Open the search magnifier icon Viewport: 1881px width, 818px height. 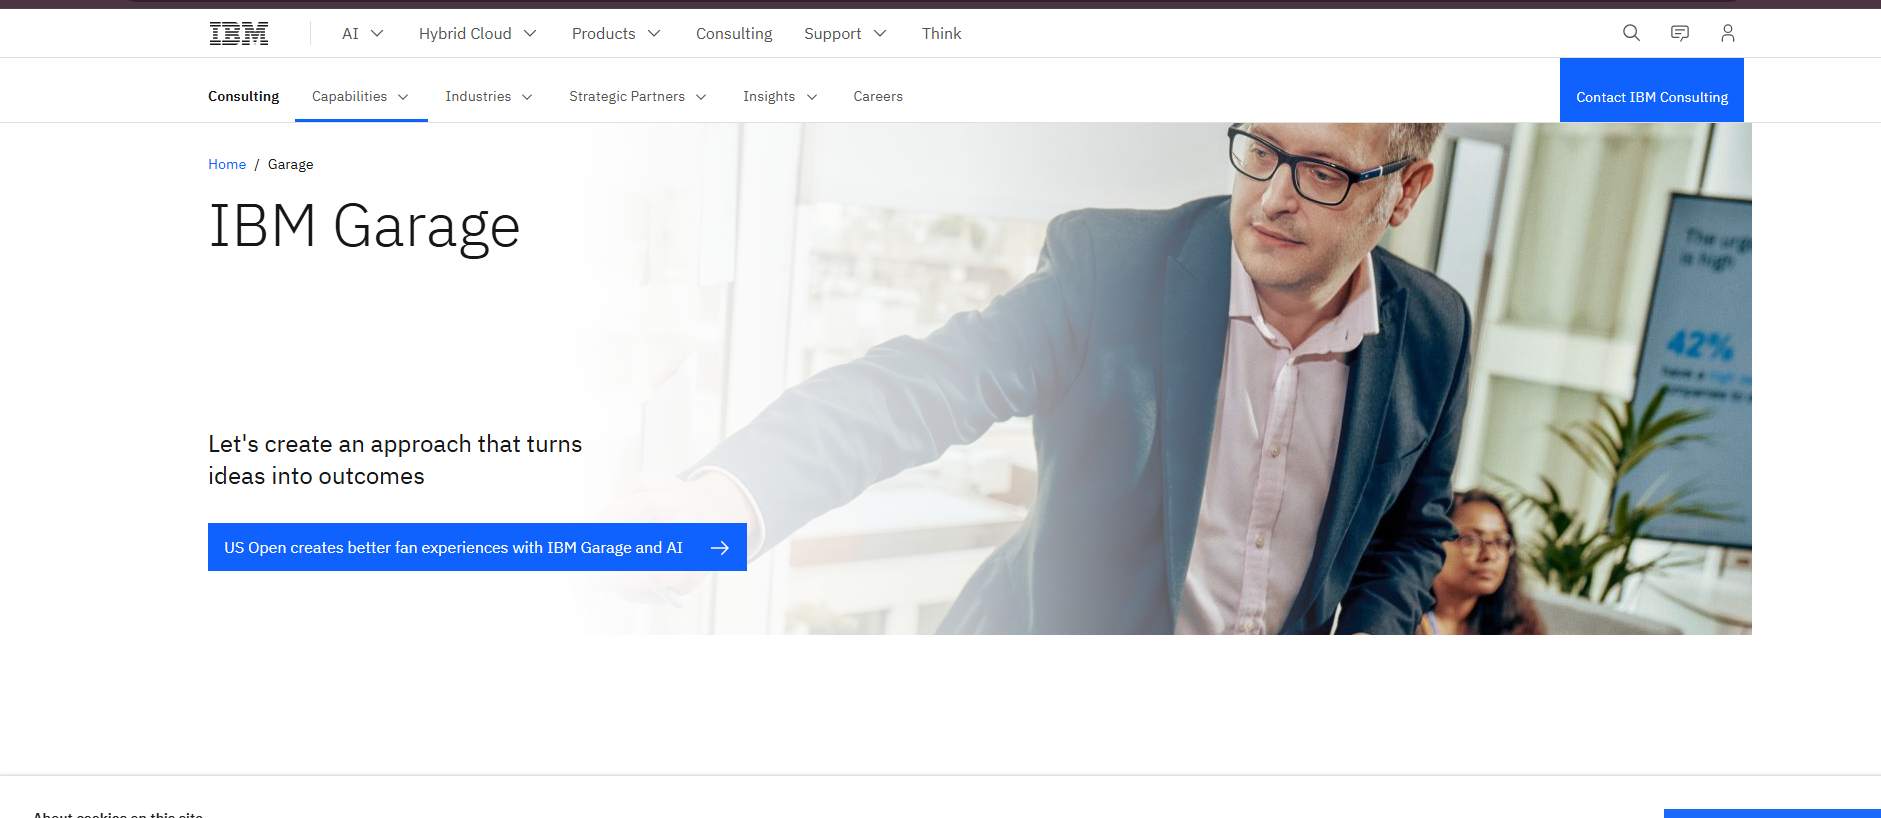point(1631,33)
